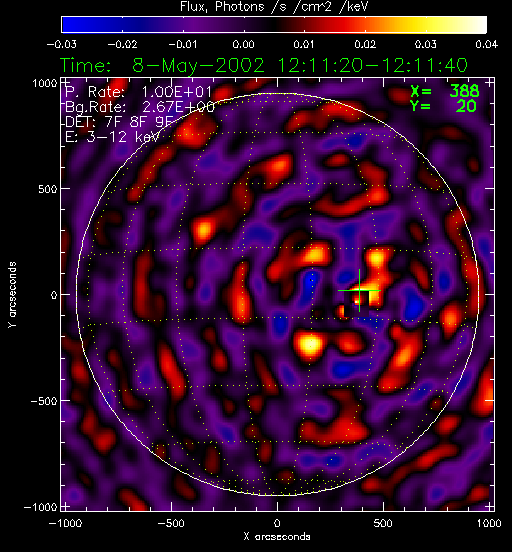Click the blue end of the flux colorbar

(70, 25)
